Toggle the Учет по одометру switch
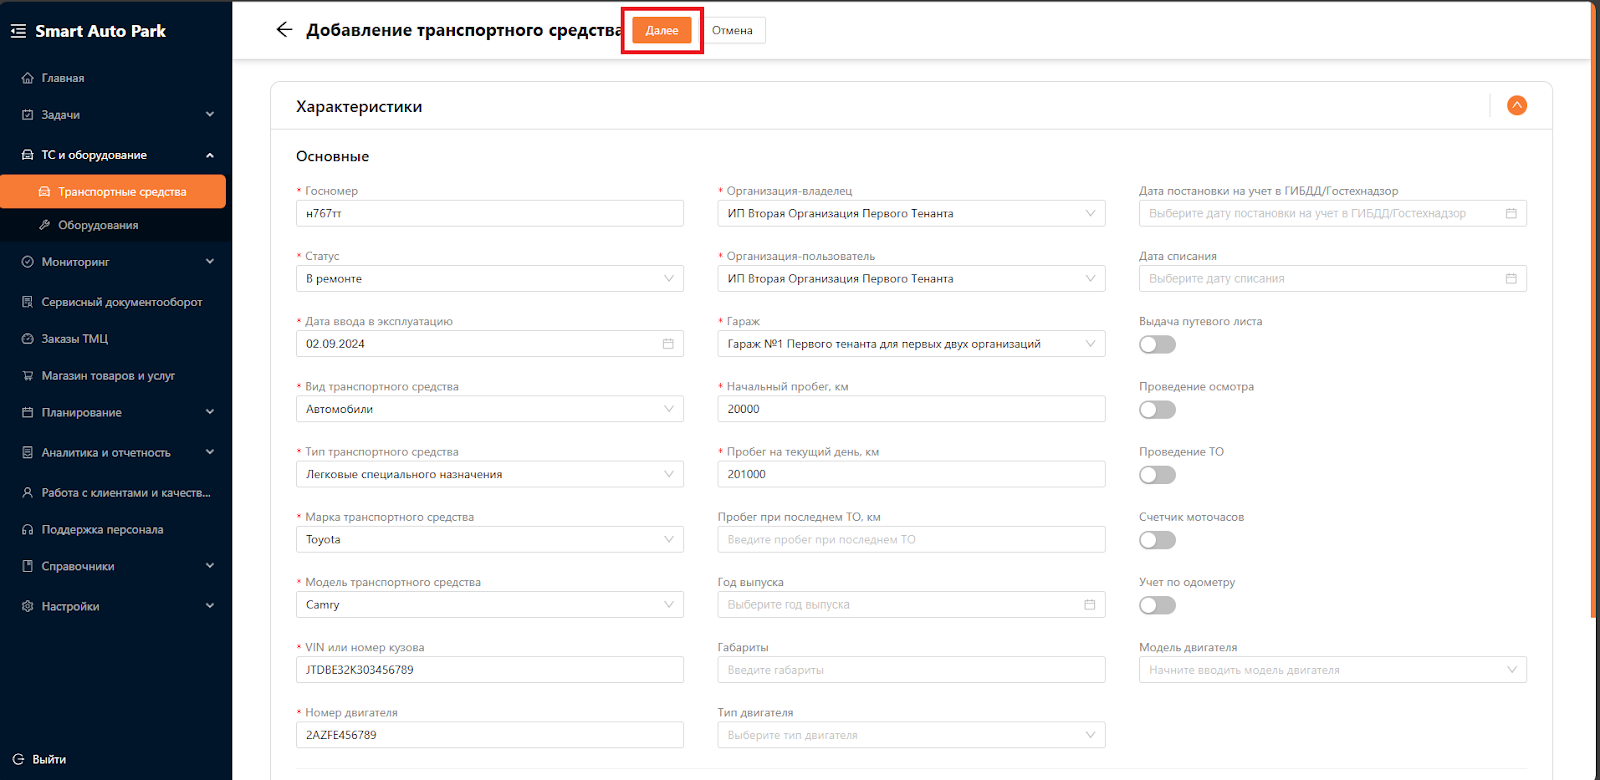Viewport: 1600px width, 780px height. [1157, 605]
